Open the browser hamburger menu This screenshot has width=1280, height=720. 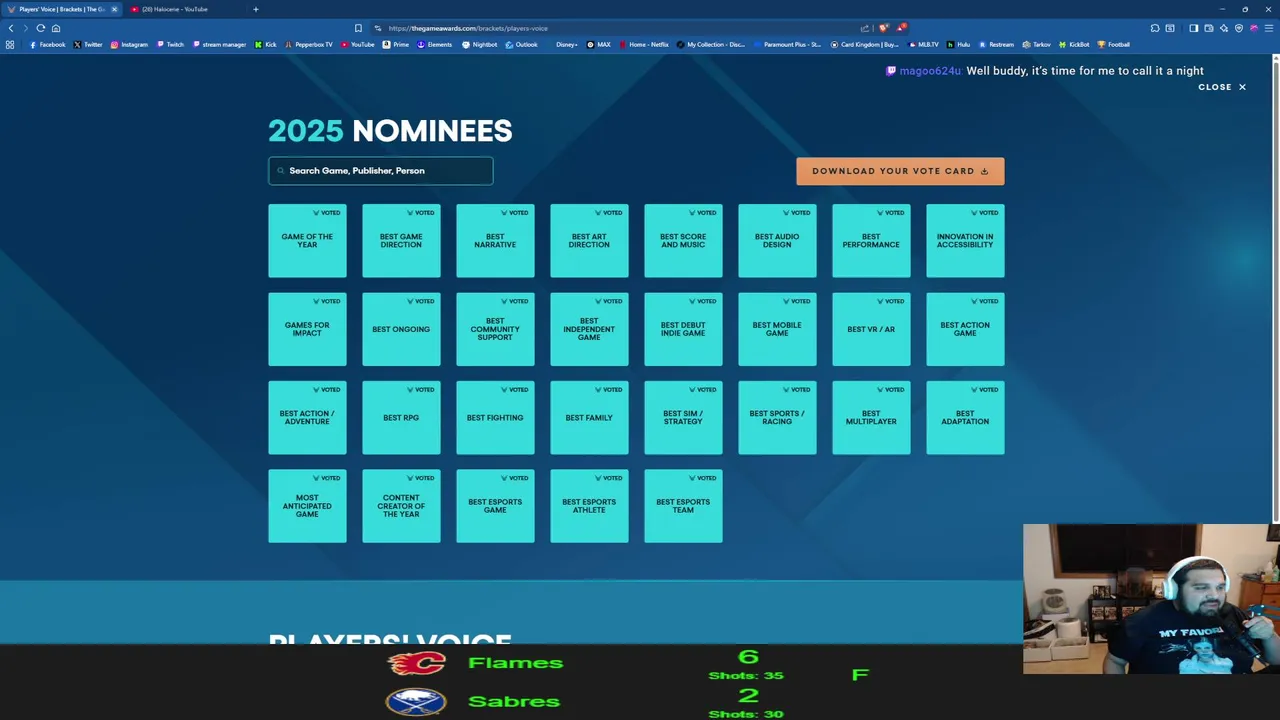1269,28
